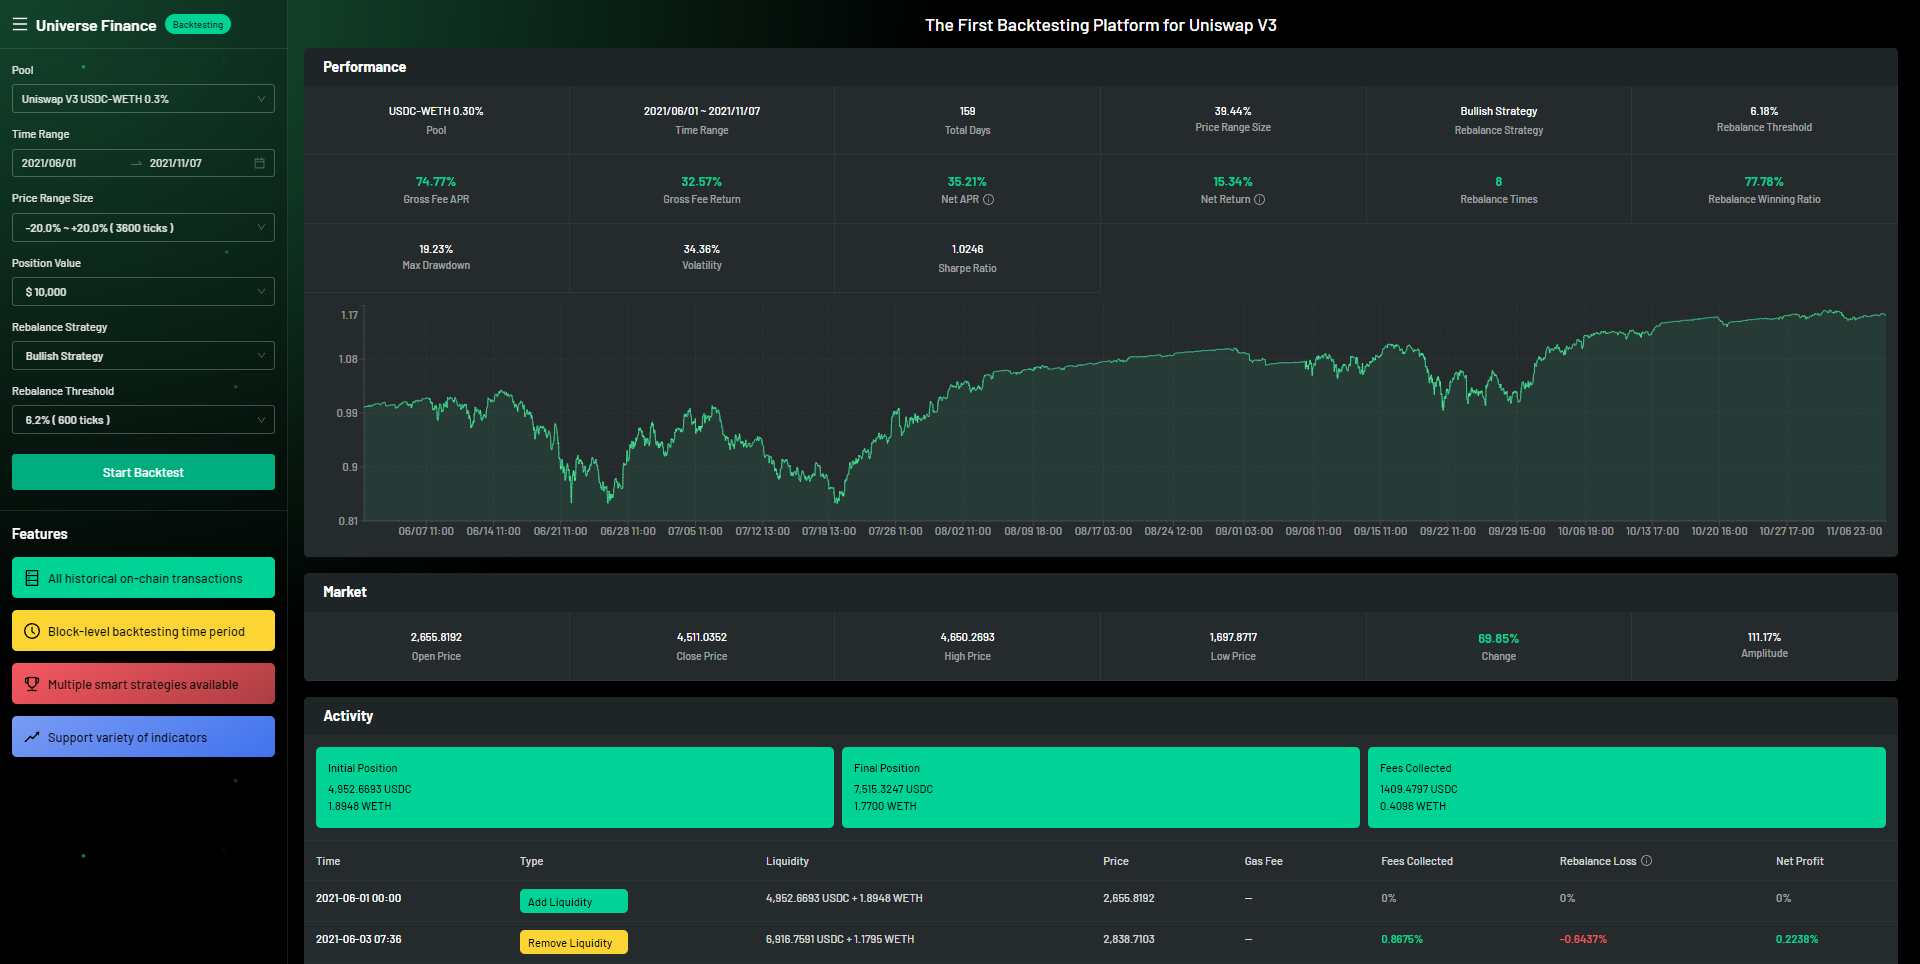This screenshot has width=1920, height=964.
Task: Click the 111.17% Amplitude value
Action: point(1764,637)
